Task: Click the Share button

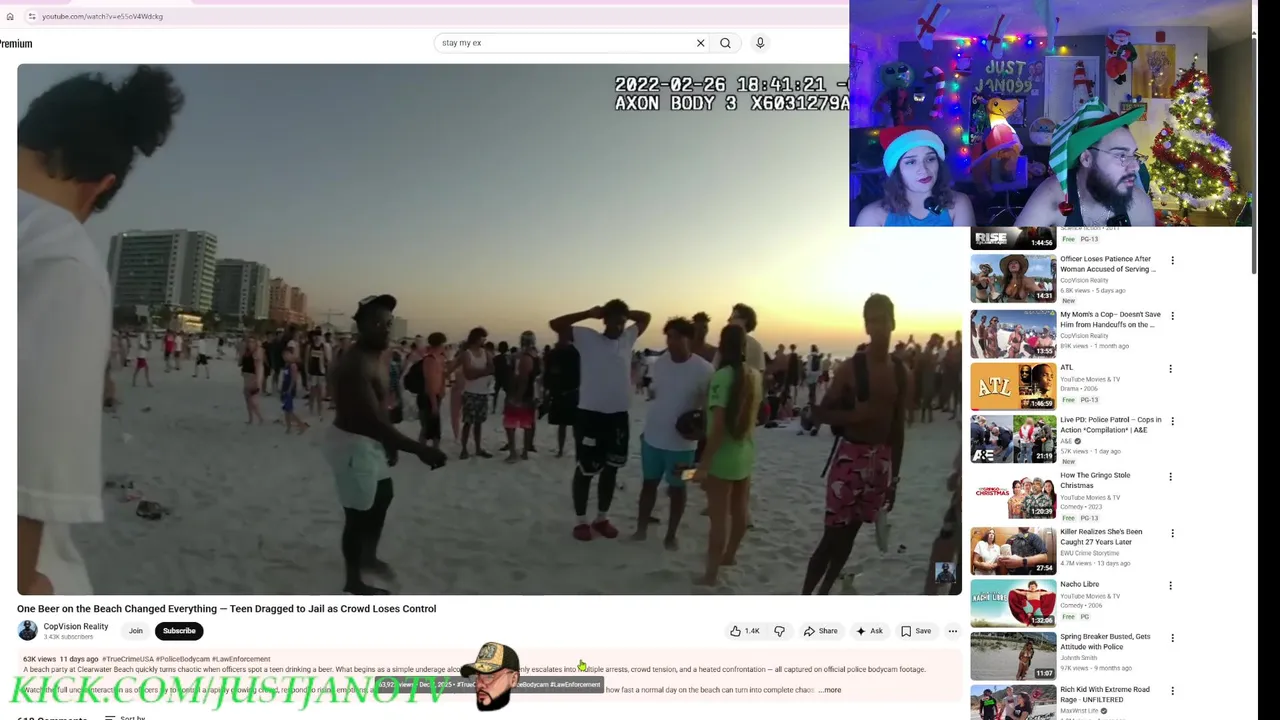Action: (x=821, y=631)
